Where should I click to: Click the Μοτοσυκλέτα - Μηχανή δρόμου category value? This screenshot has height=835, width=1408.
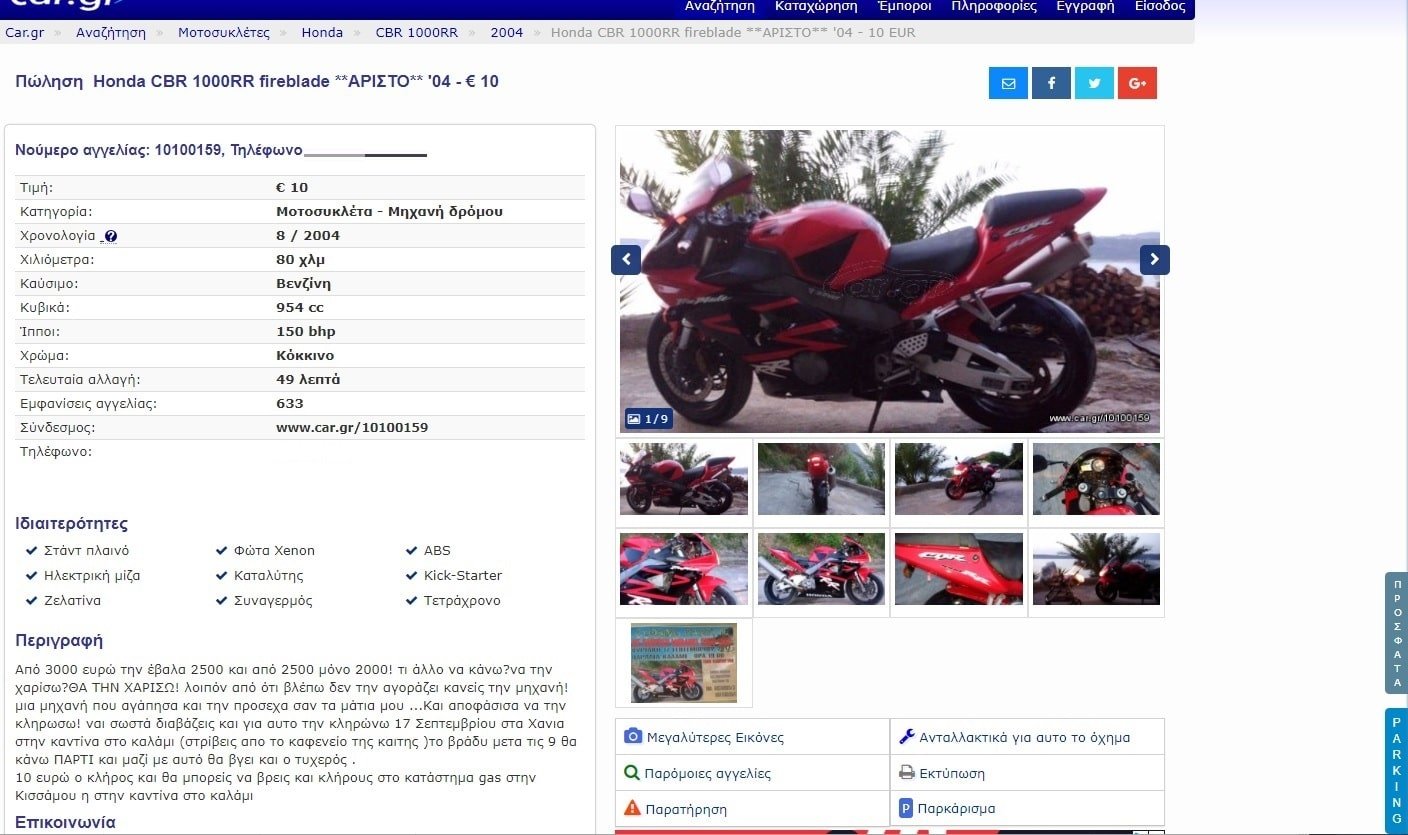(x=390, y=211)
